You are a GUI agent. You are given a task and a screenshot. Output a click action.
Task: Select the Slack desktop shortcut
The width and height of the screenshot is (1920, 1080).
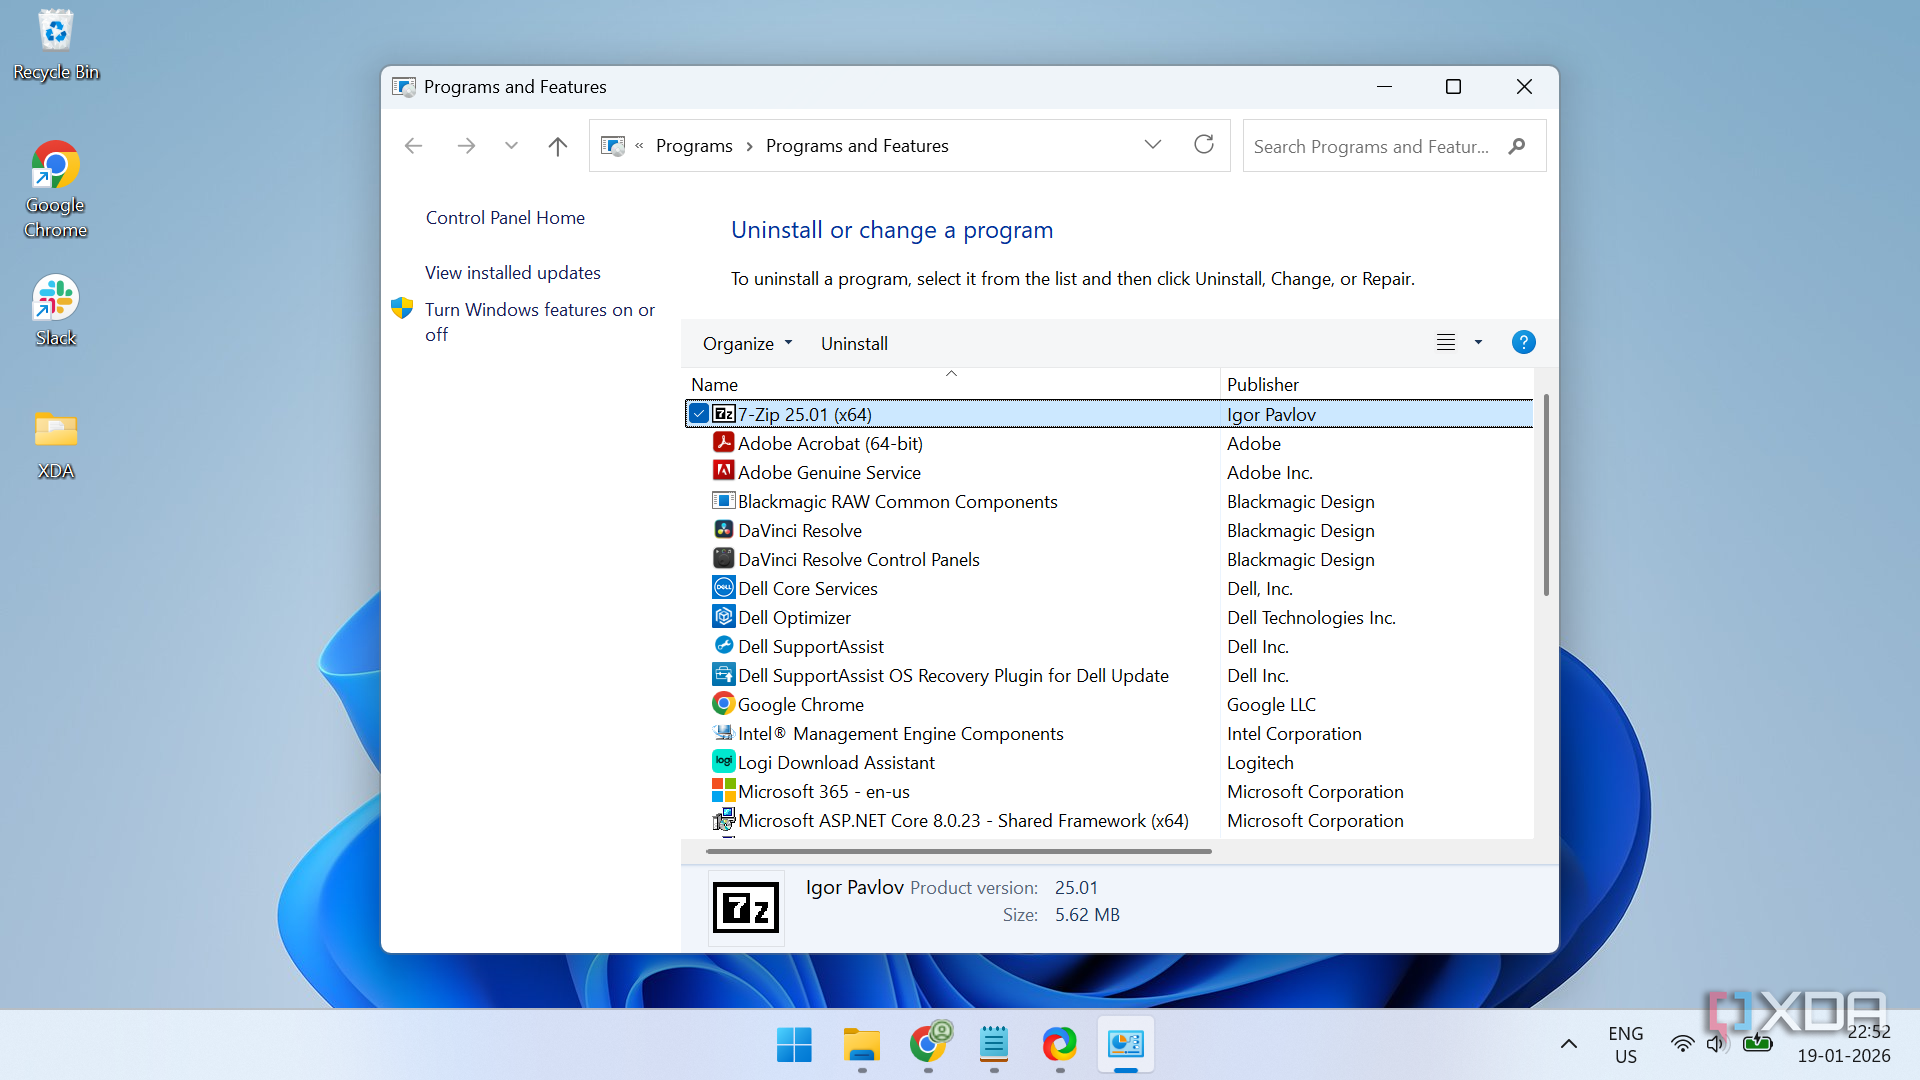(x=56, y=311)
